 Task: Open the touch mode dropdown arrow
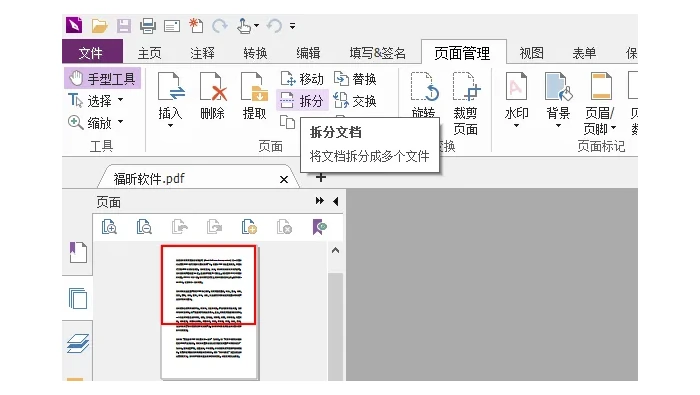(257, 25)
